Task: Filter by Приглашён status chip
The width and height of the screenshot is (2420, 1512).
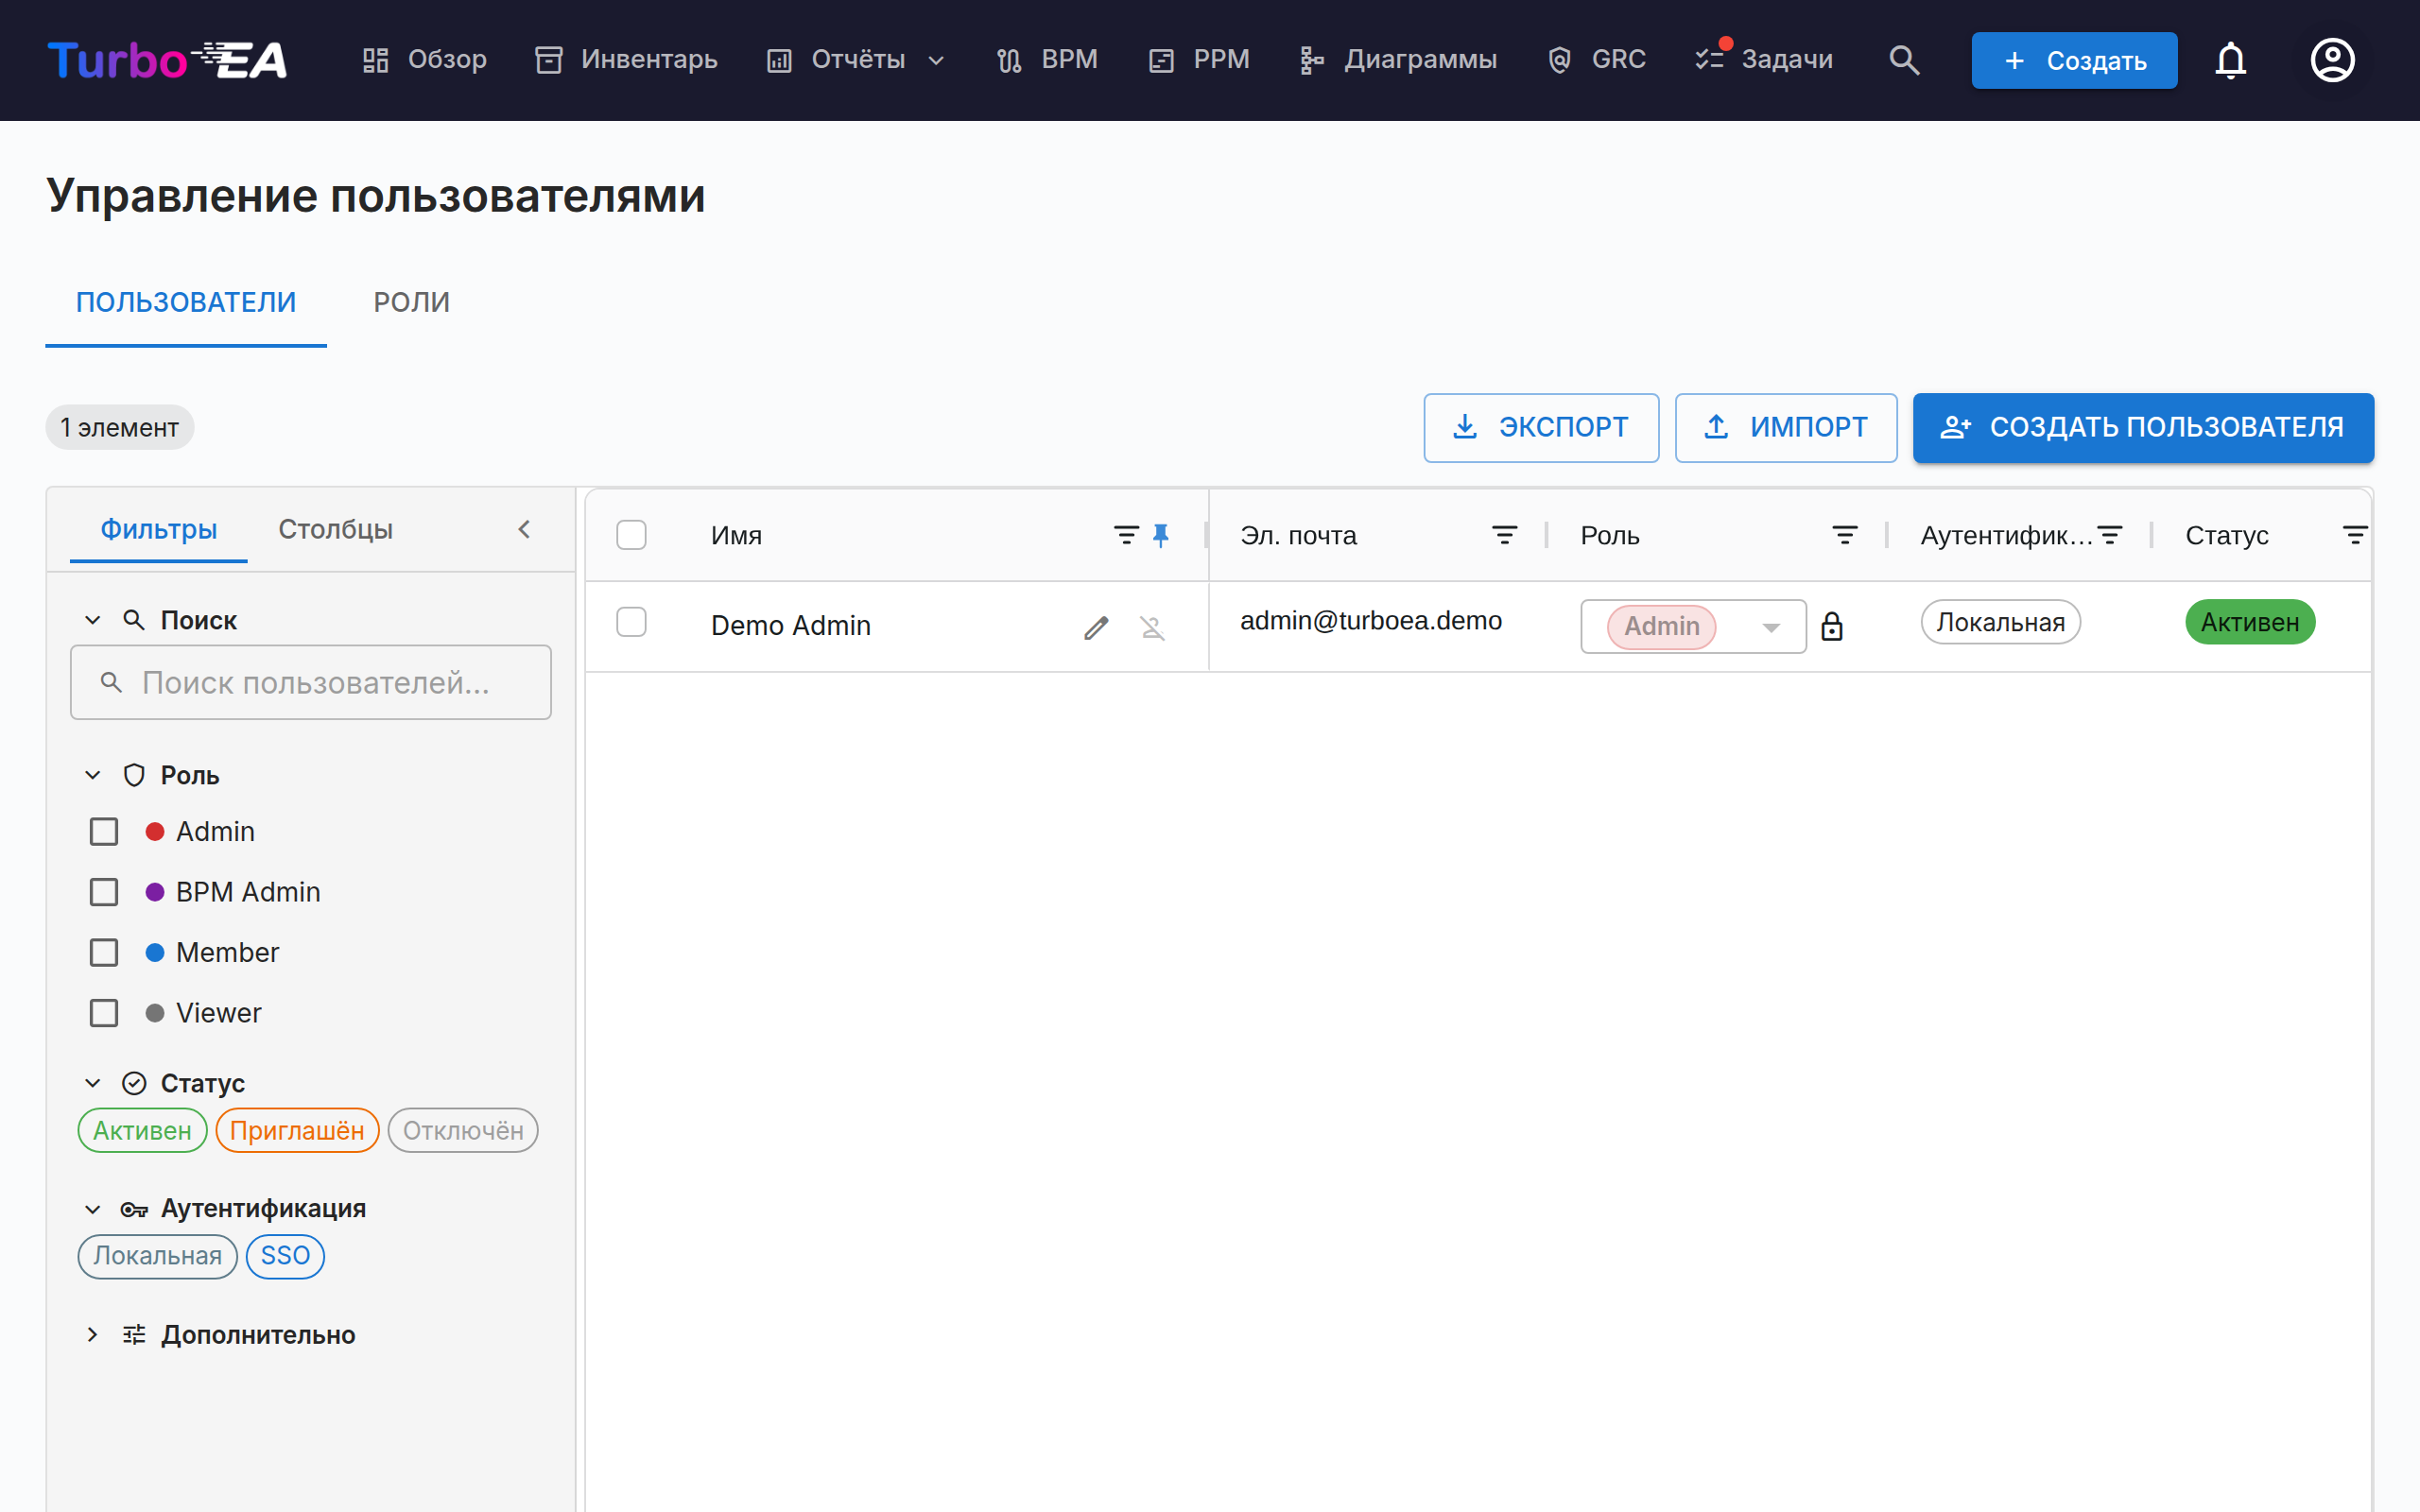Action: tap(297, 1130)
